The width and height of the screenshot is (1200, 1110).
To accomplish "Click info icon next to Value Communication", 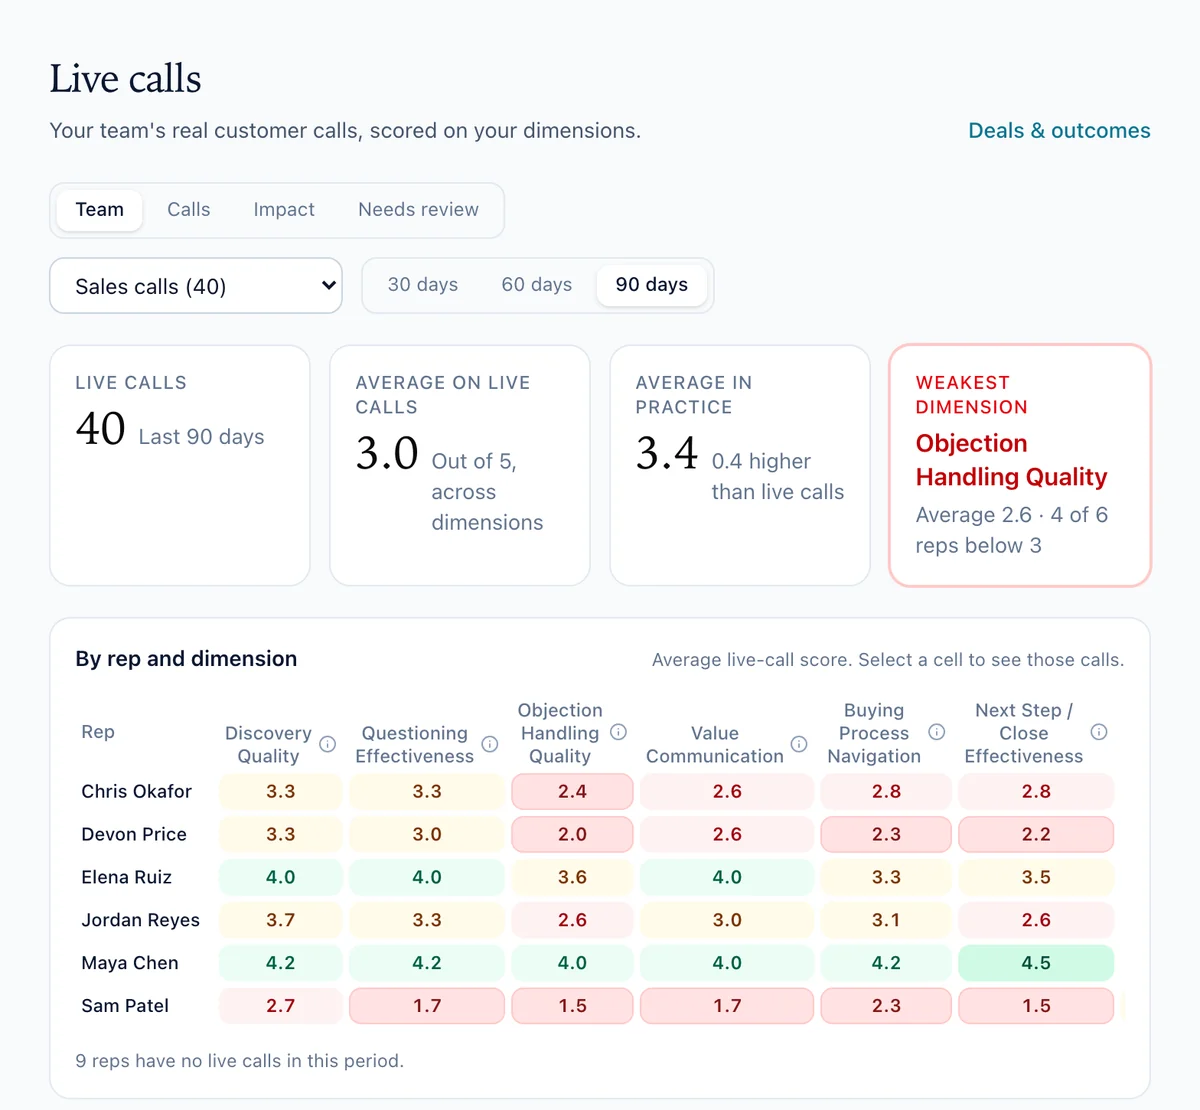I will tap(799, 744).
